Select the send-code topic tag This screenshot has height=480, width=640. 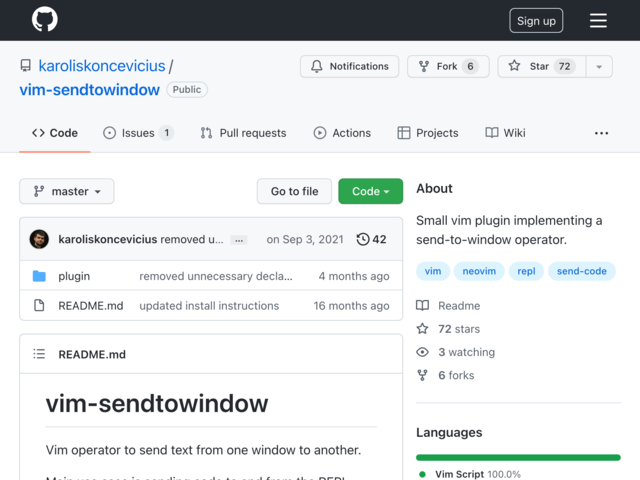tap(582, 271)
